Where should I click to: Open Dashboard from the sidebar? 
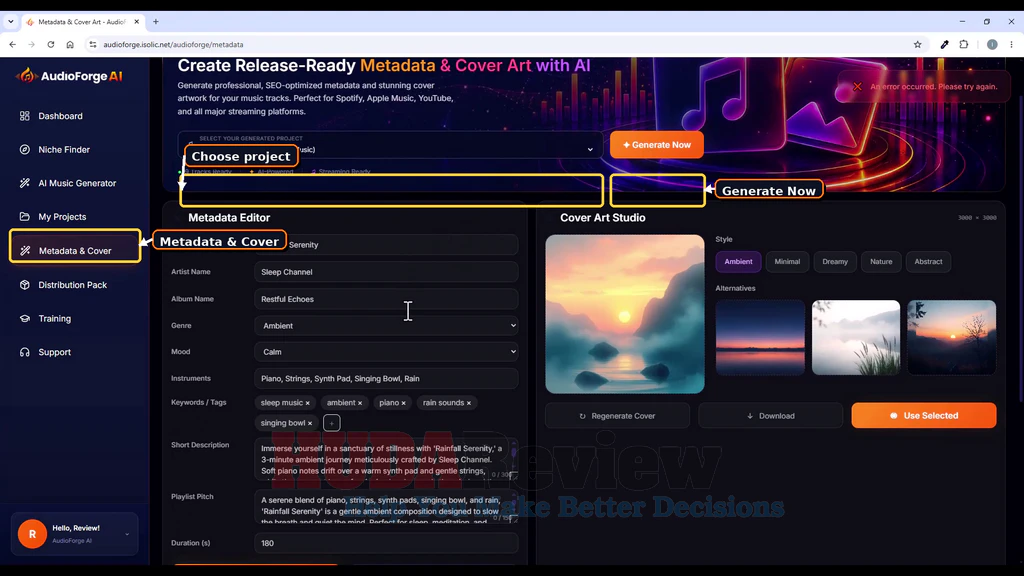pyautogui.click(x=60, y=116)
